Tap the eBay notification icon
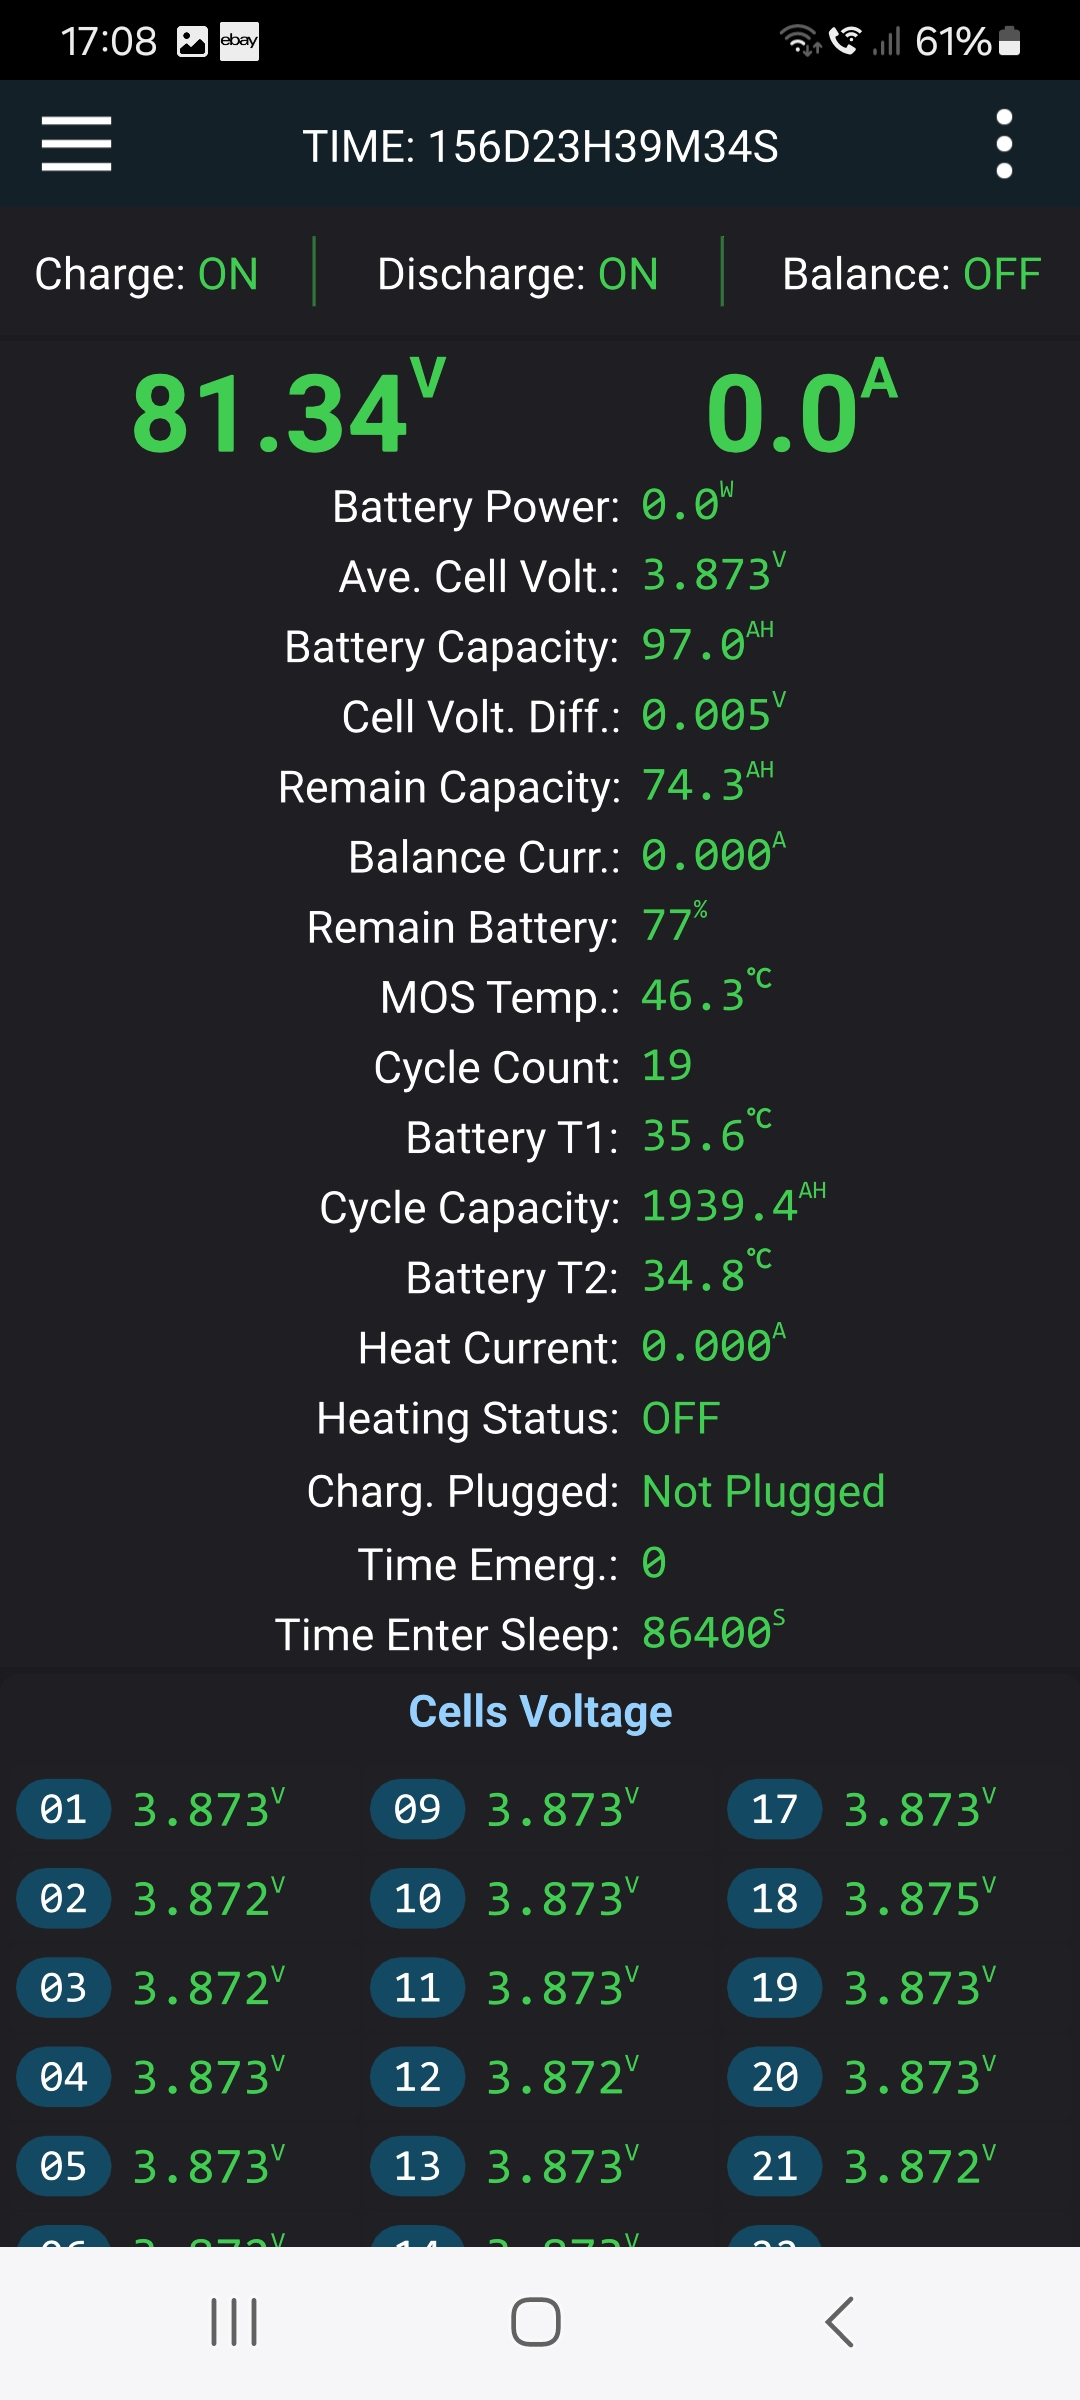The image size is (1080, 2400). coord(239,41)
